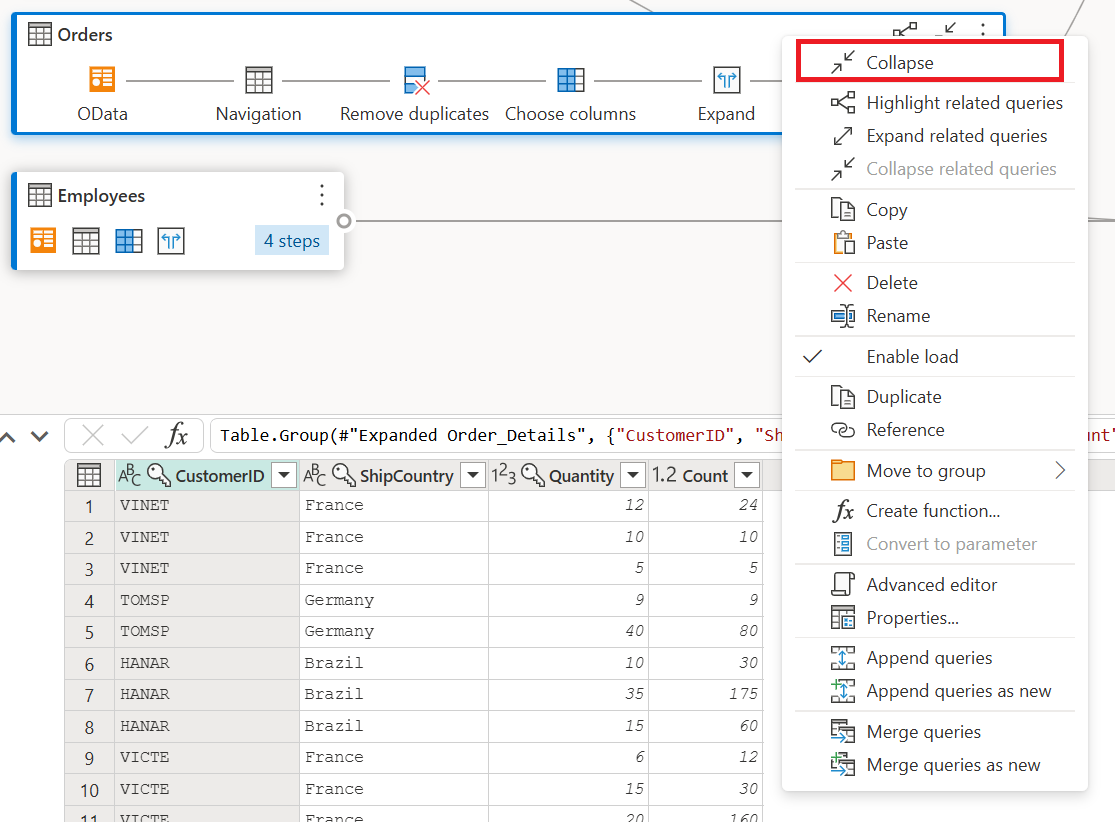Cancel formula edit with X icon
Image resolution: width=1115 pixels, height=822 pixels.
coord(92,434)
